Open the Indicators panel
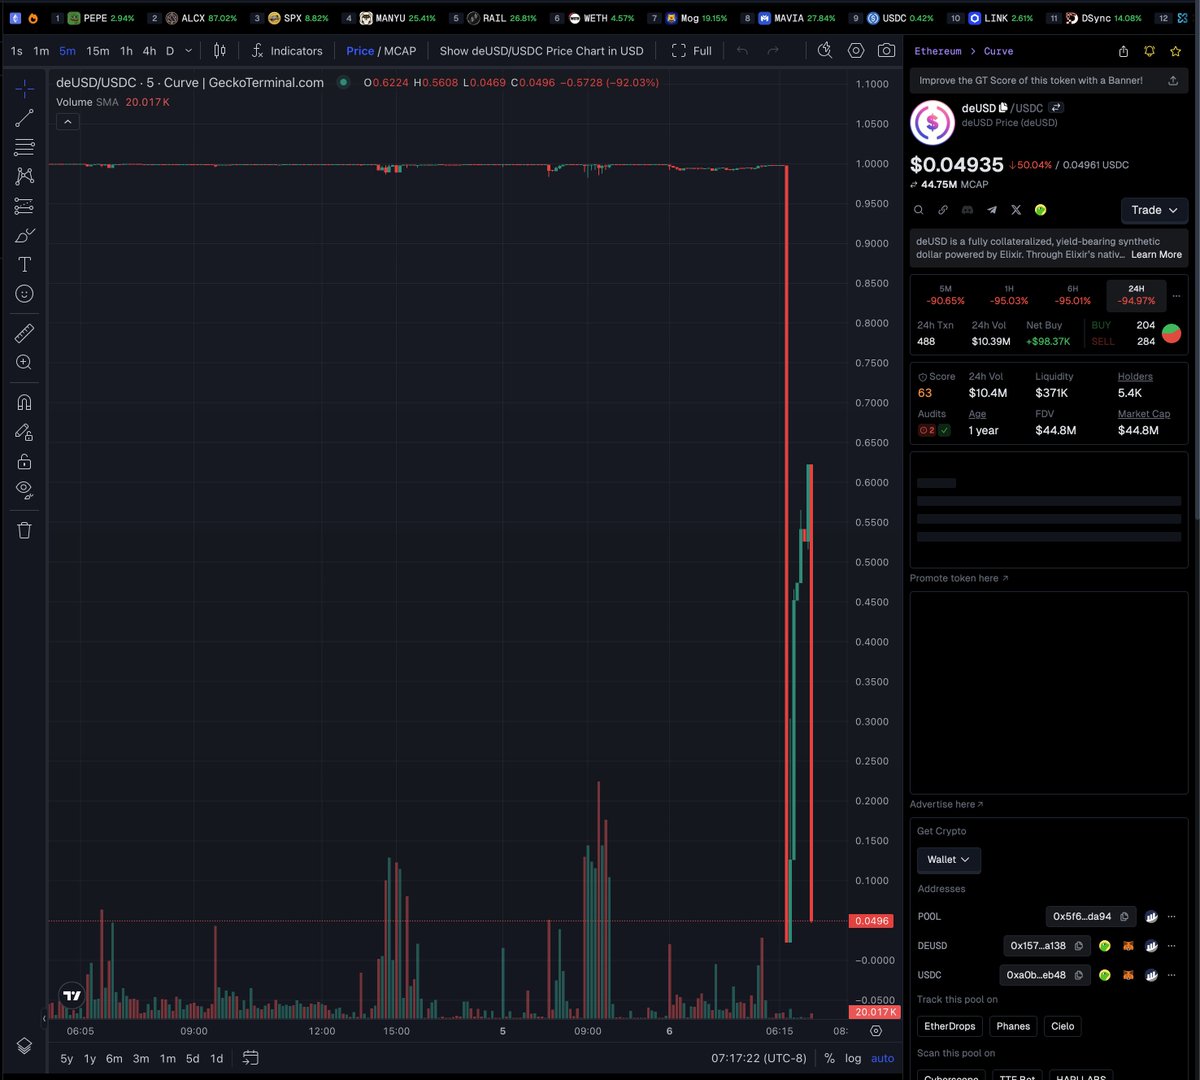This screenshot has height=1080, width=1200. [287, 51]
